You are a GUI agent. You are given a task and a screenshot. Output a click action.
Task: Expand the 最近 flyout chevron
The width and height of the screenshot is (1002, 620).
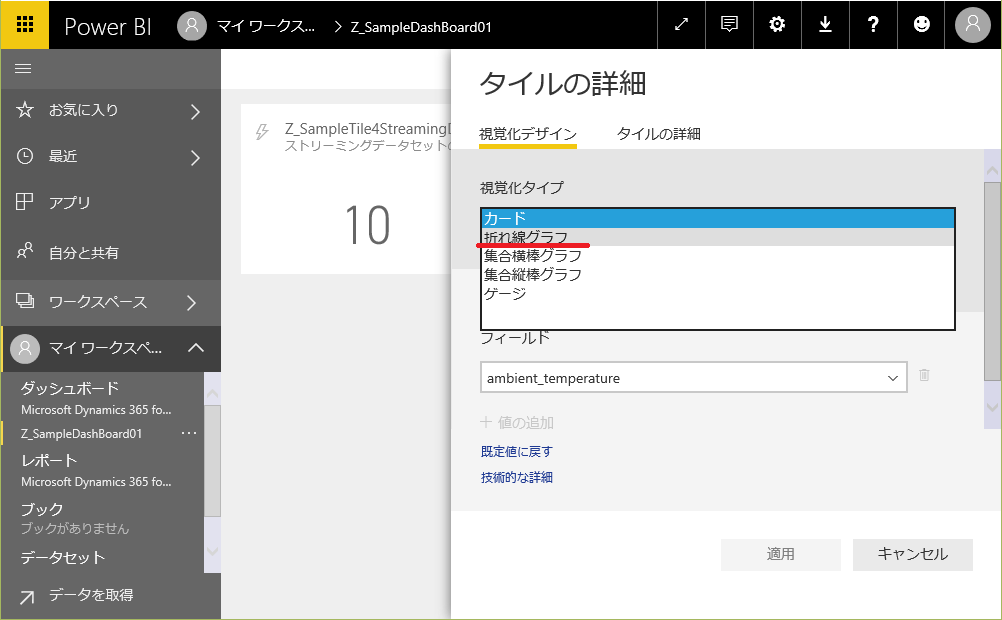[195, 158]
